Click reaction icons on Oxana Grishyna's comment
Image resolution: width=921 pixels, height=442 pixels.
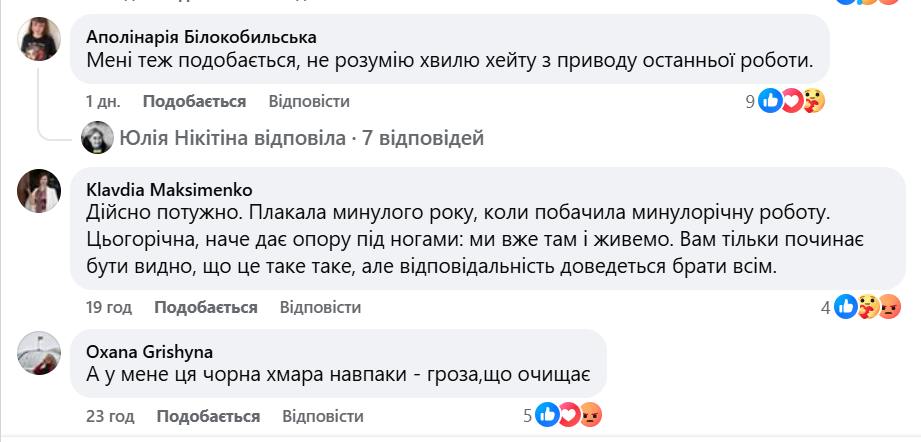click(570, 416)
